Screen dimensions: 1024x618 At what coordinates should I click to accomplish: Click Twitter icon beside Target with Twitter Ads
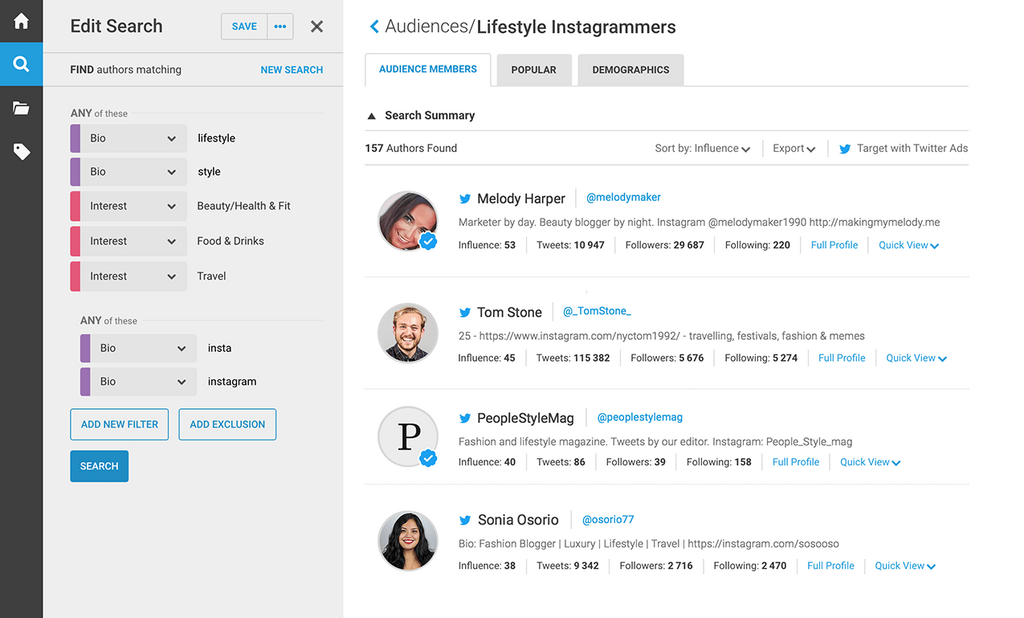[x=845, y=149]
